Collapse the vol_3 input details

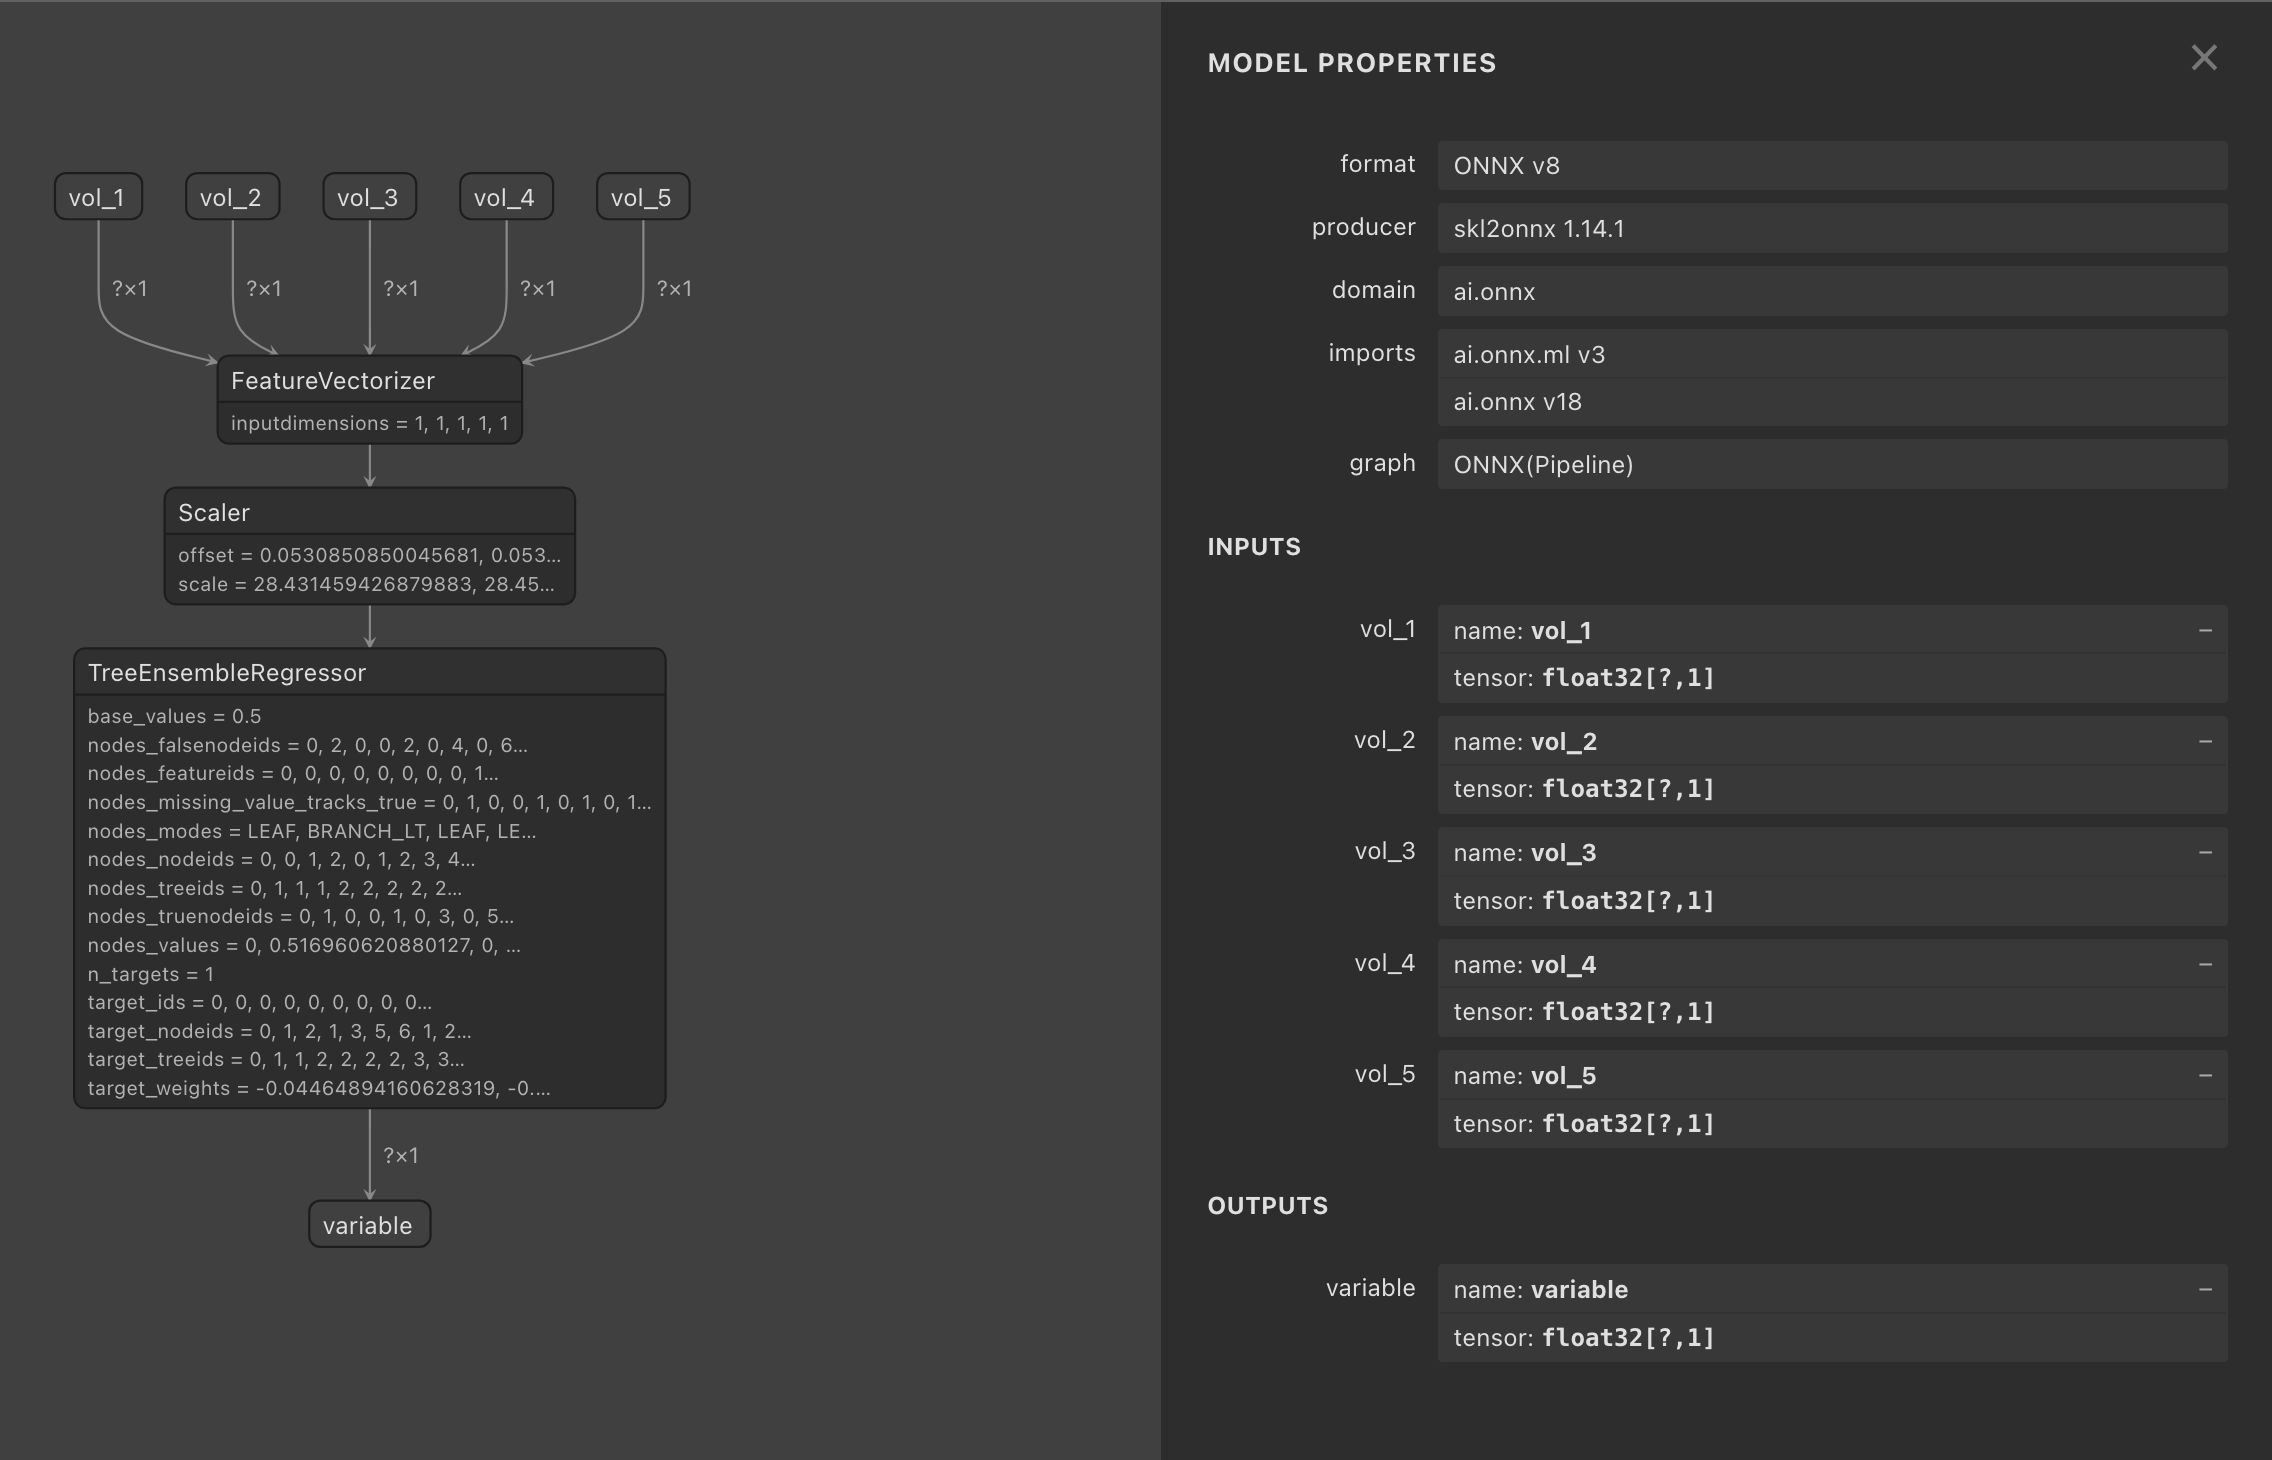point(2205,853)
